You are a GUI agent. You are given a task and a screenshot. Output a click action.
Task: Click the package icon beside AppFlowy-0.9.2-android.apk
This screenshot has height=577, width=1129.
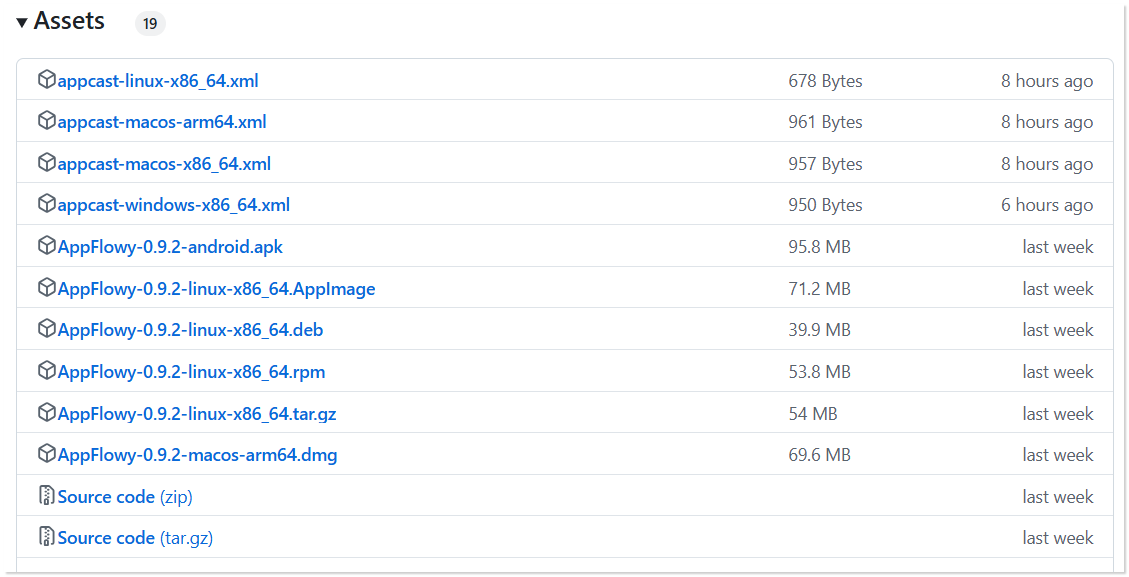pos(47,246)
